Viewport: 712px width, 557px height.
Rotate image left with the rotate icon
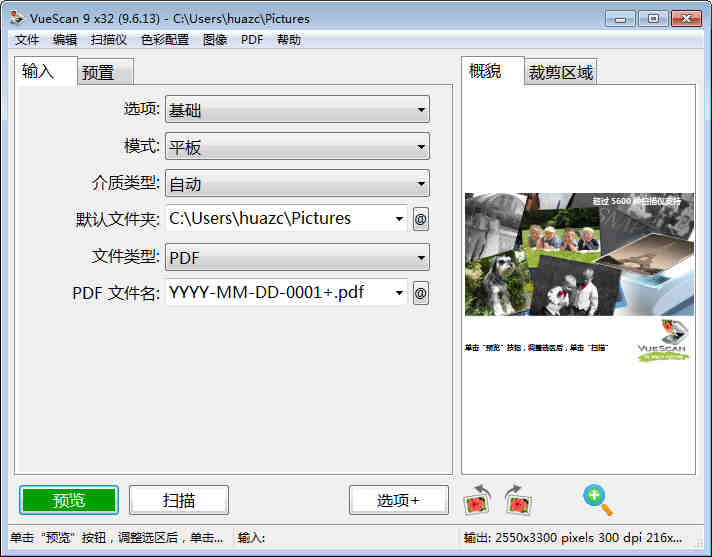tap(477, 500)
